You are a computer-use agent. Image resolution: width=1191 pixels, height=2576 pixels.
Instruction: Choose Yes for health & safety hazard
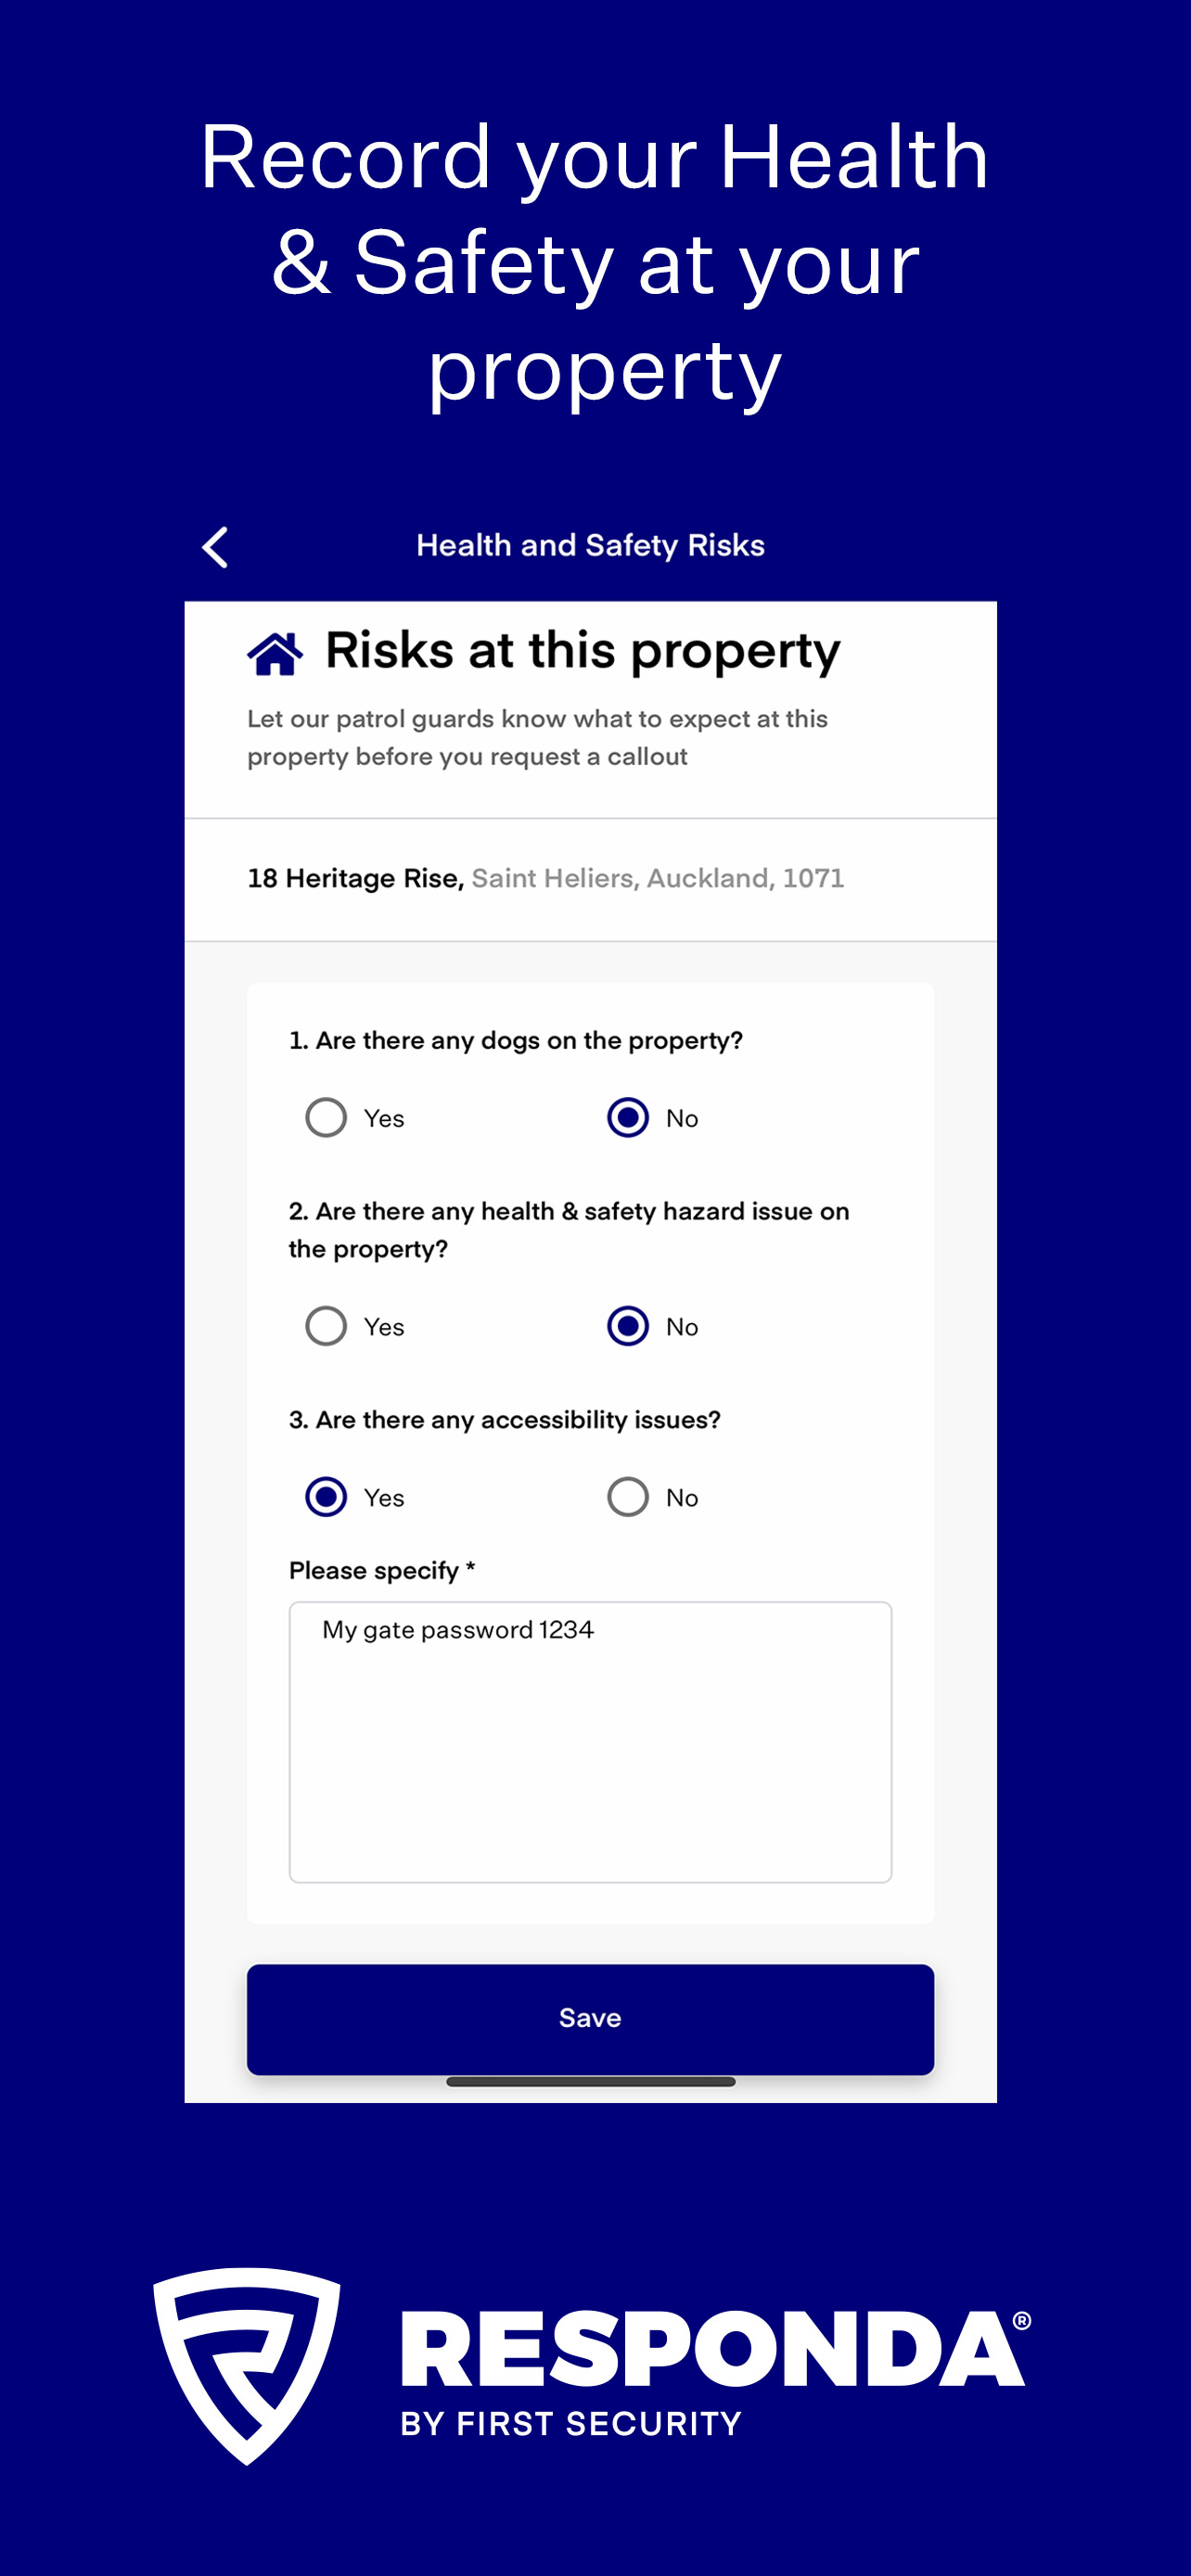326,1326
